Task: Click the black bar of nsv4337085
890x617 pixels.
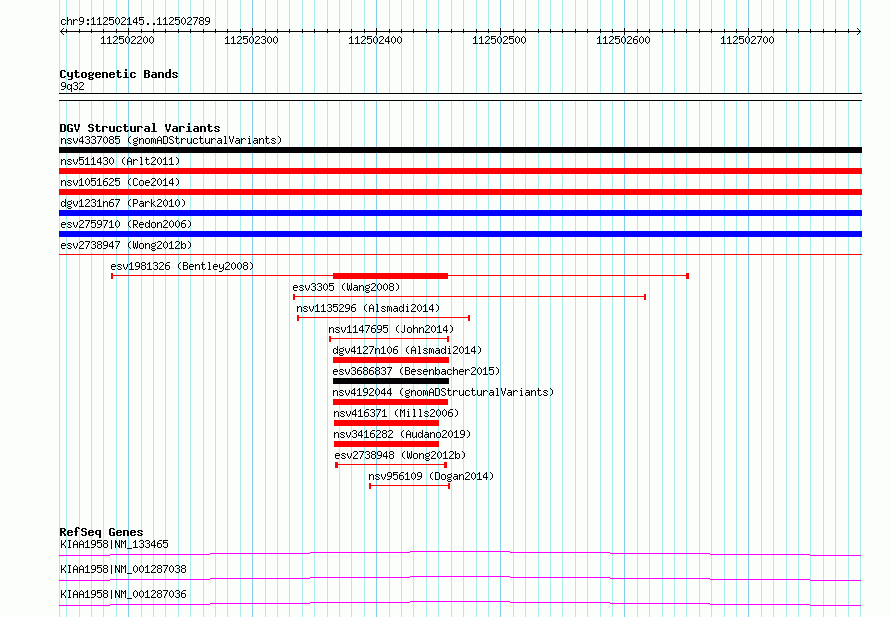Action: [460, 150]
